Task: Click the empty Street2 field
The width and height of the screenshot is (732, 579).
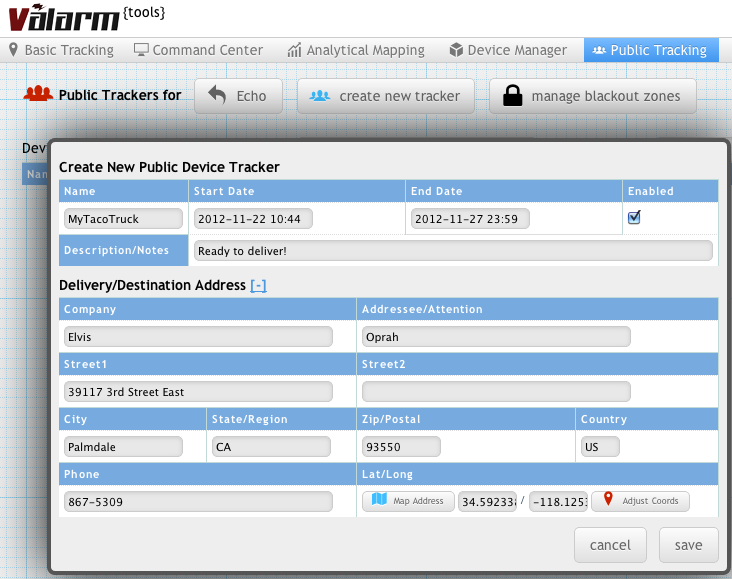Action: (x=496, y=391)
